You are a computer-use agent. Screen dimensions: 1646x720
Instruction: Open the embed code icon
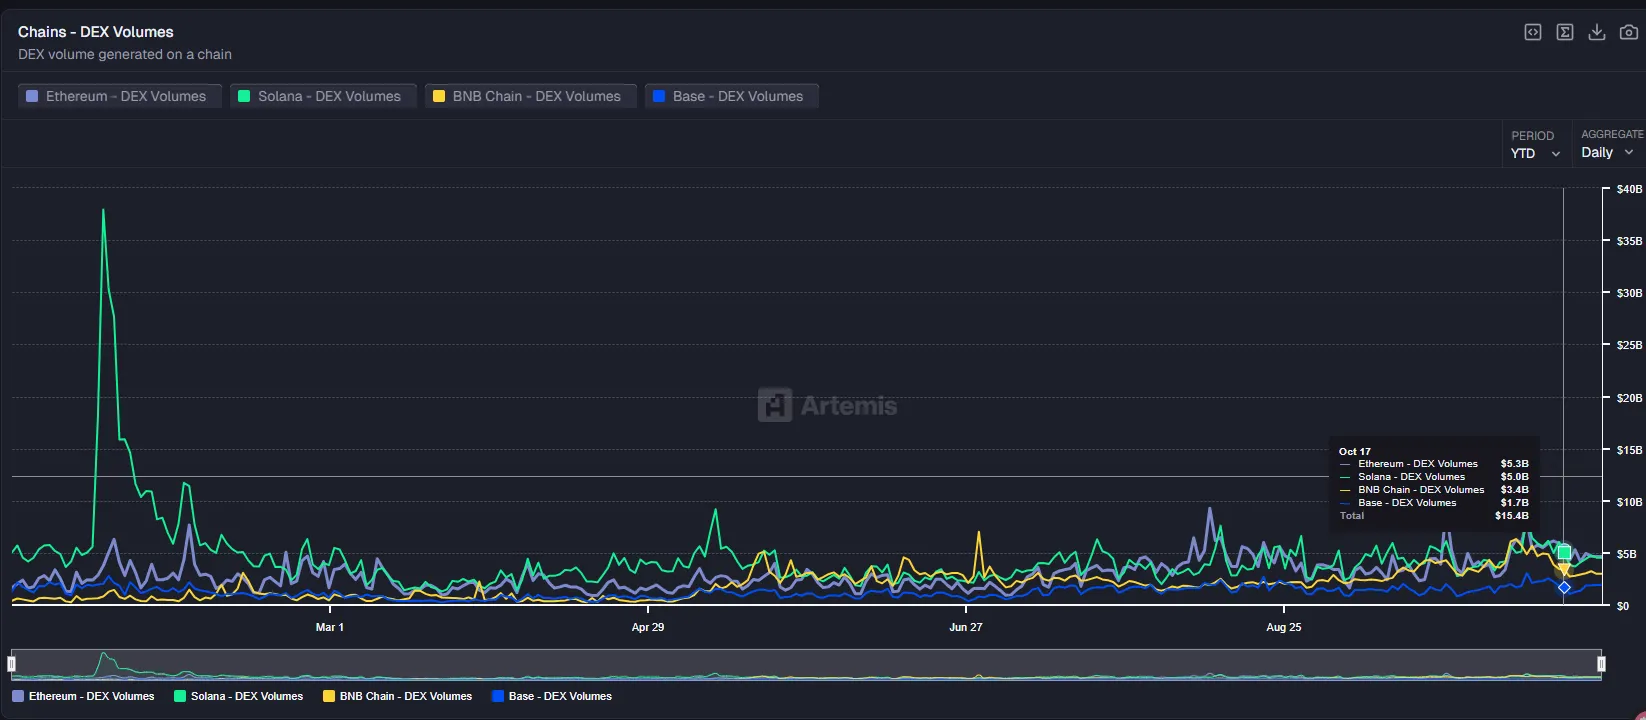point(1532,32)
